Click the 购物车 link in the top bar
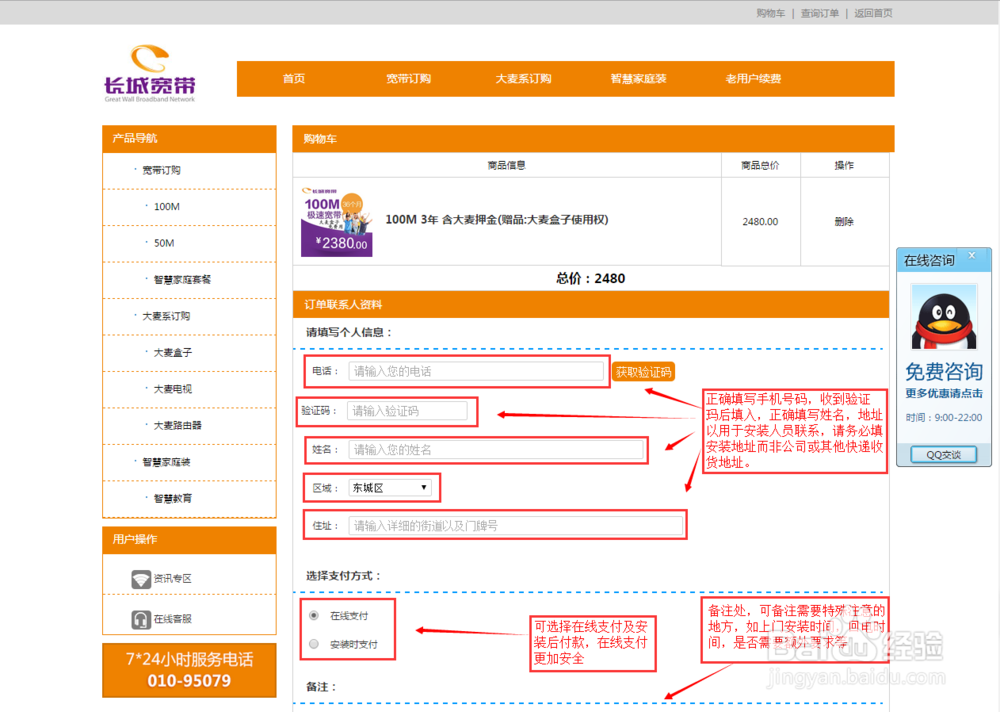This screenshot has width=1000, height=712. point(770,13)
